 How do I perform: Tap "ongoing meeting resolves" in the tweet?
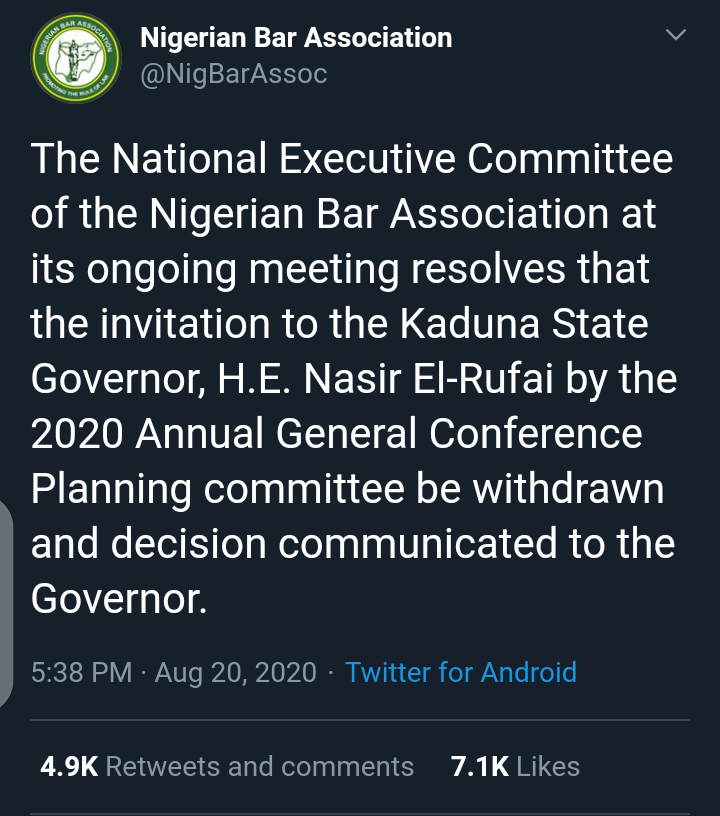[x=360, y=269]
